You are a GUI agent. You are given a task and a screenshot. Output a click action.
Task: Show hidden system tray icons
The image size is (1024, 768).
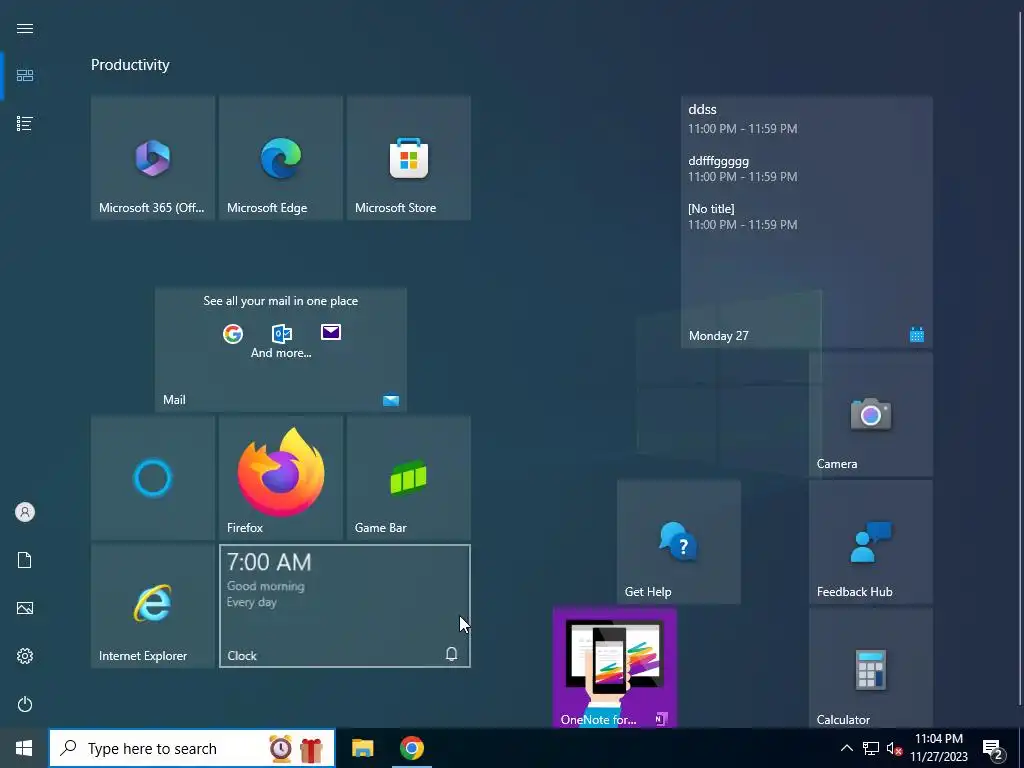[846, 748]
